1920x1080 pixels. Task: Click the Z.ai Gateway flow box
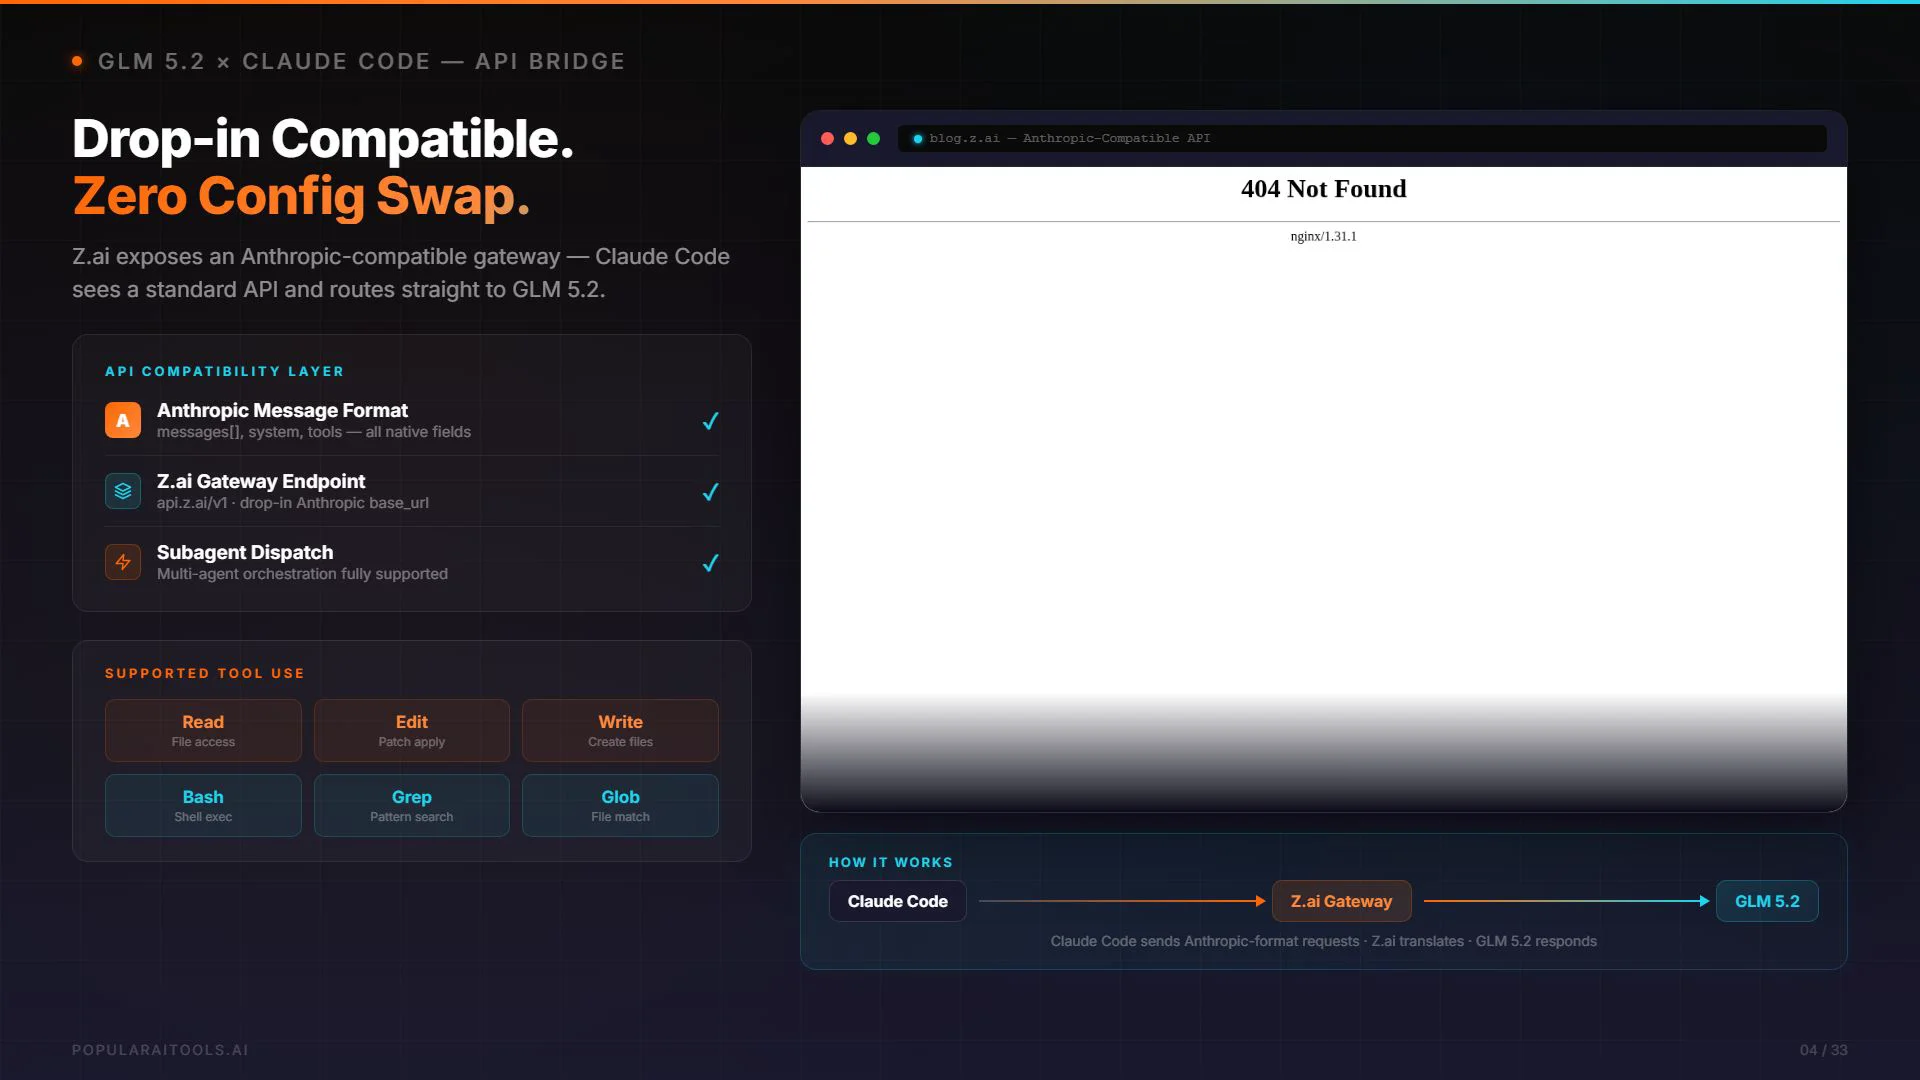pyautogui.click(x=1341, y=901)
